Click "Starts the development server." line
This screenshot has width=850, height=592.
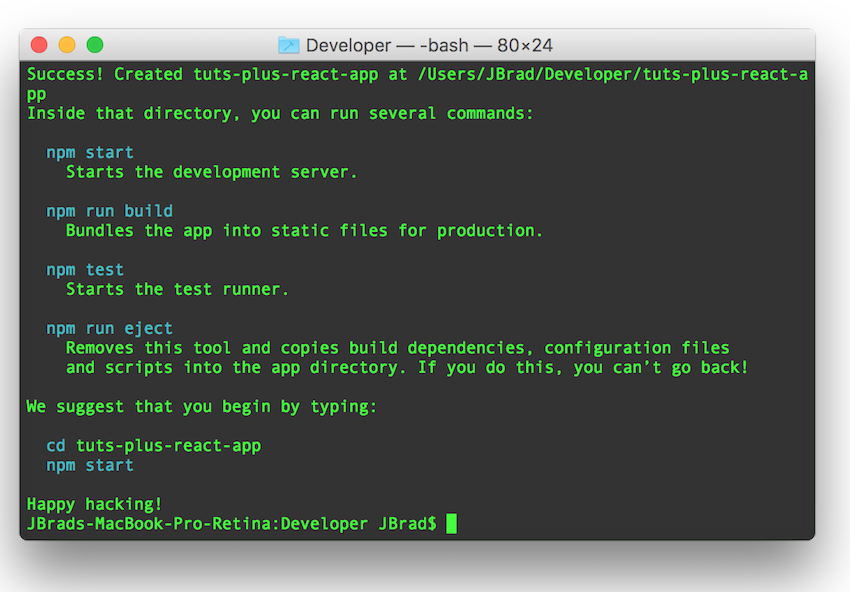(211, 172)
